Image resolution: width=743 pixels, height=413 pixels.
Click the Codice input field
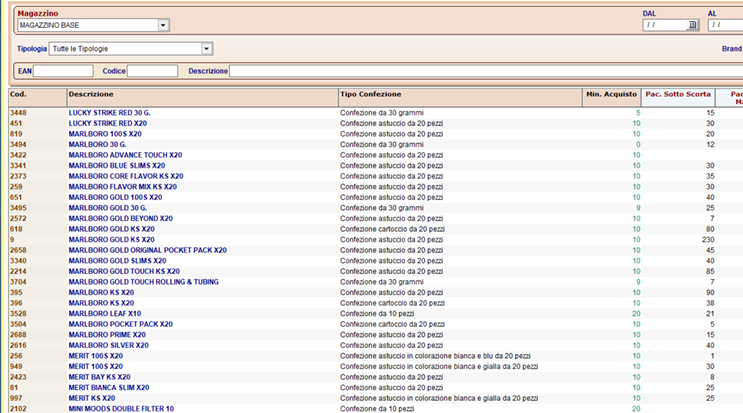click(153, 71)
